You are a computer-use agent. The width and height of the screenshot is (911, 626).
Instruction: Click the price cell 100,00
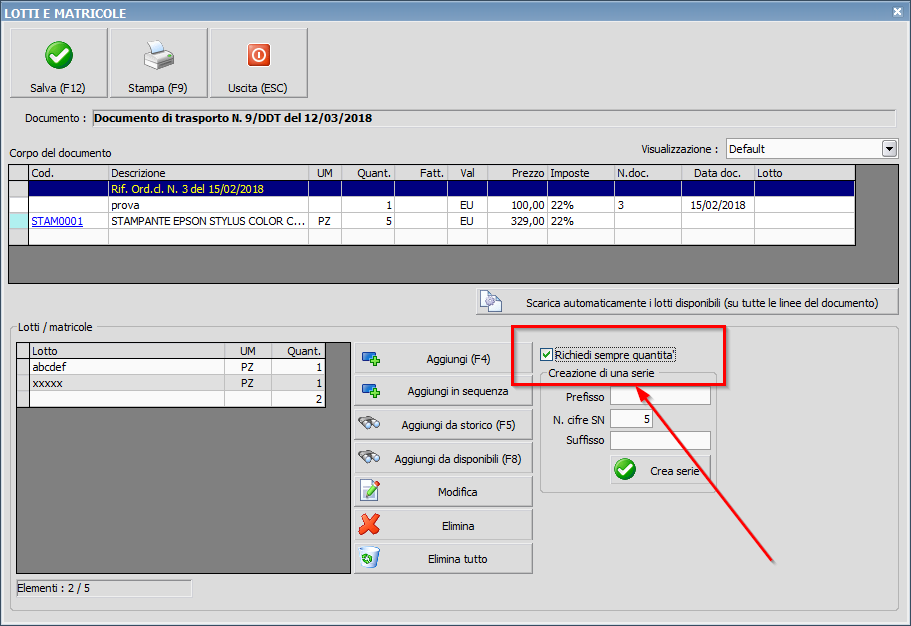(517, 205)
